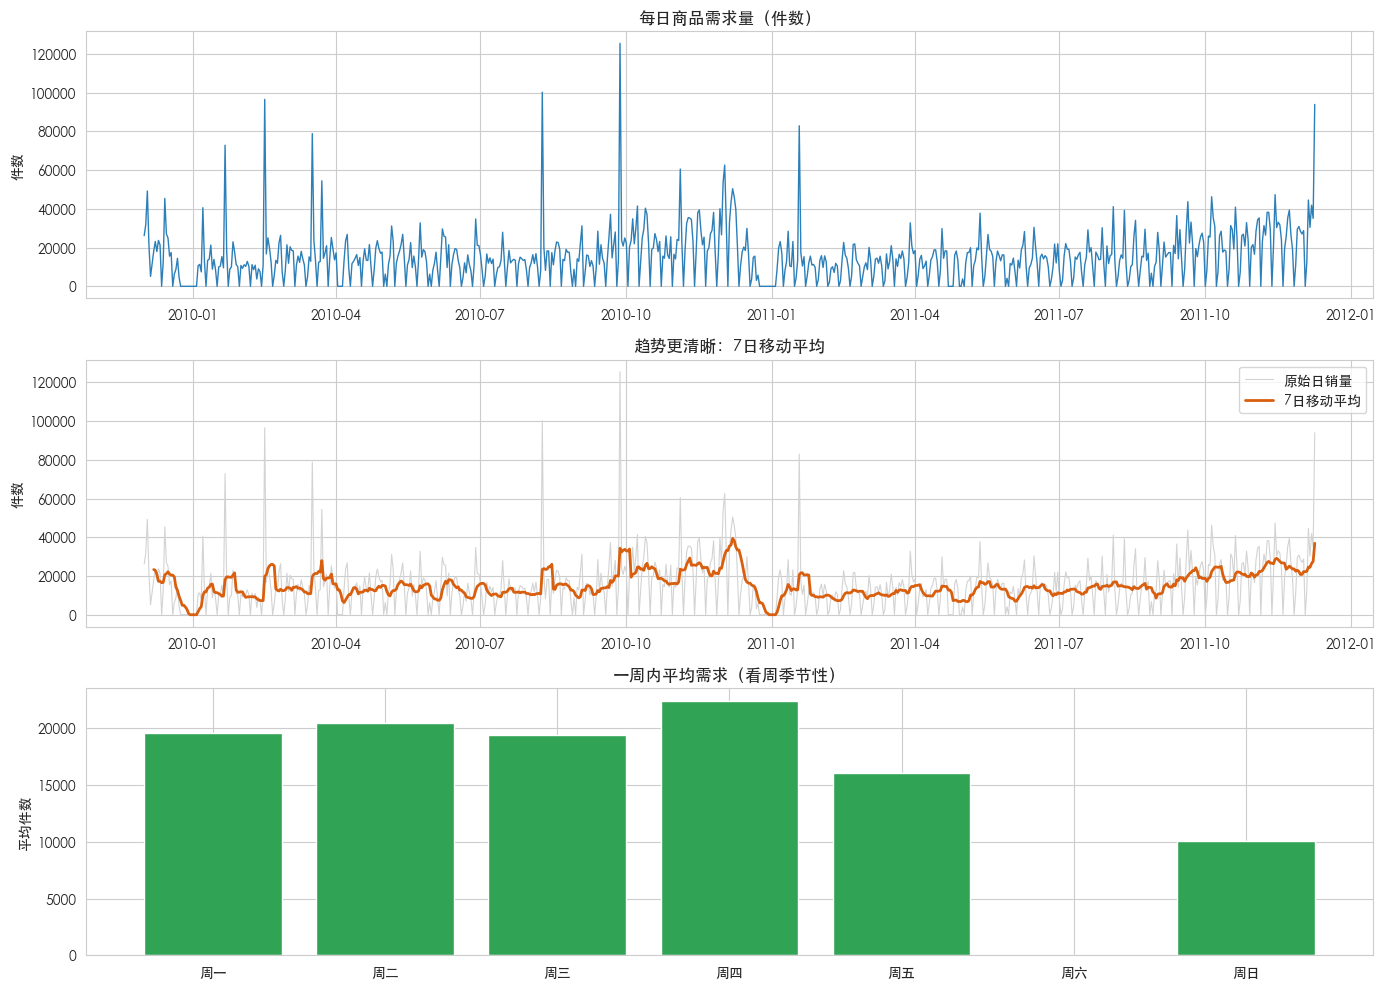Click the green bar for 周日
Viewport: 1386px width, 989px height.
[x=1246, y=899]
